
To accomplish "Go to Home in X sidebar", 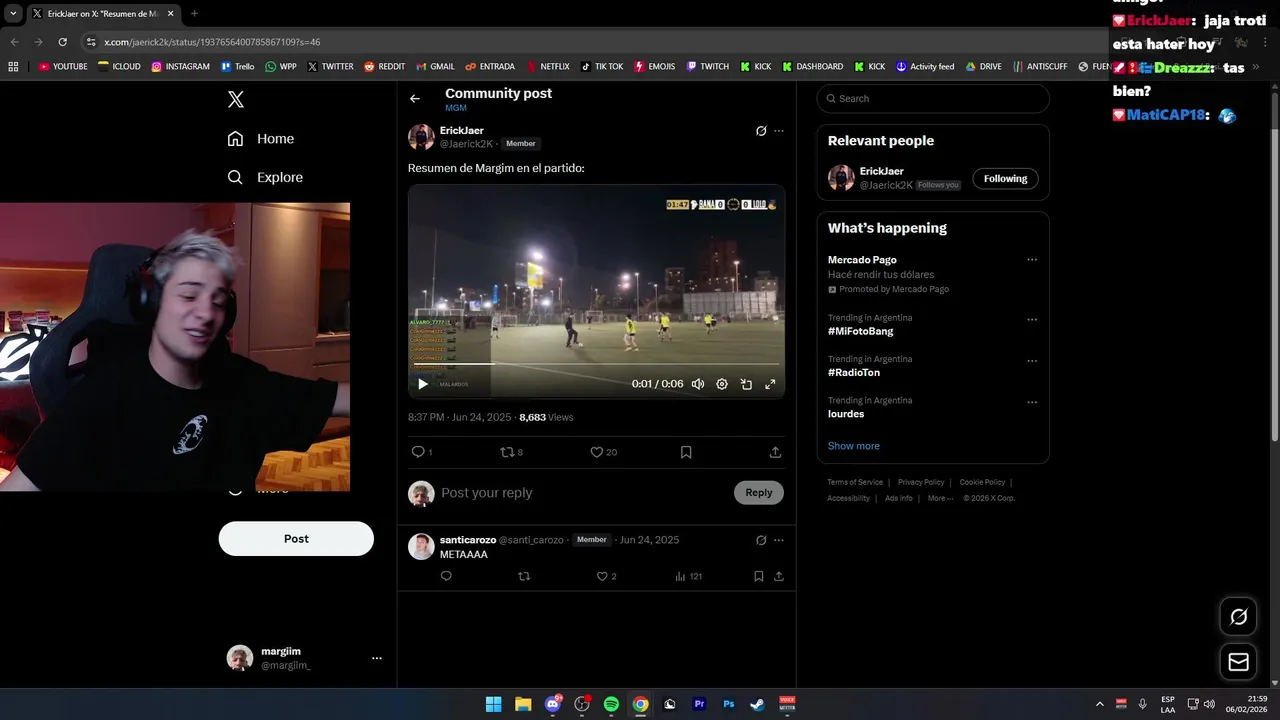I will tap(261, 139).
